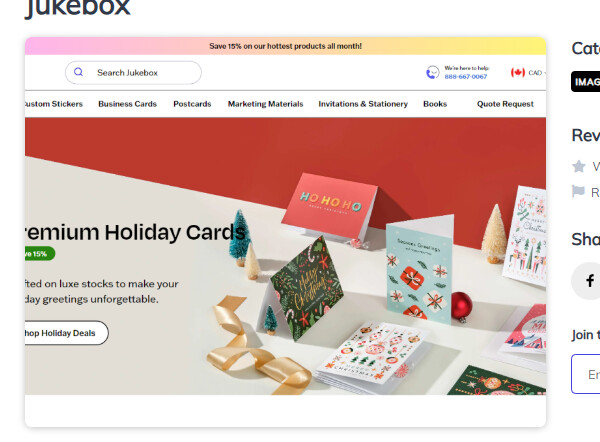Go to the Books section
Viewport: 600px width, 442px height.
pyautogui.click(x=435, y=104)
